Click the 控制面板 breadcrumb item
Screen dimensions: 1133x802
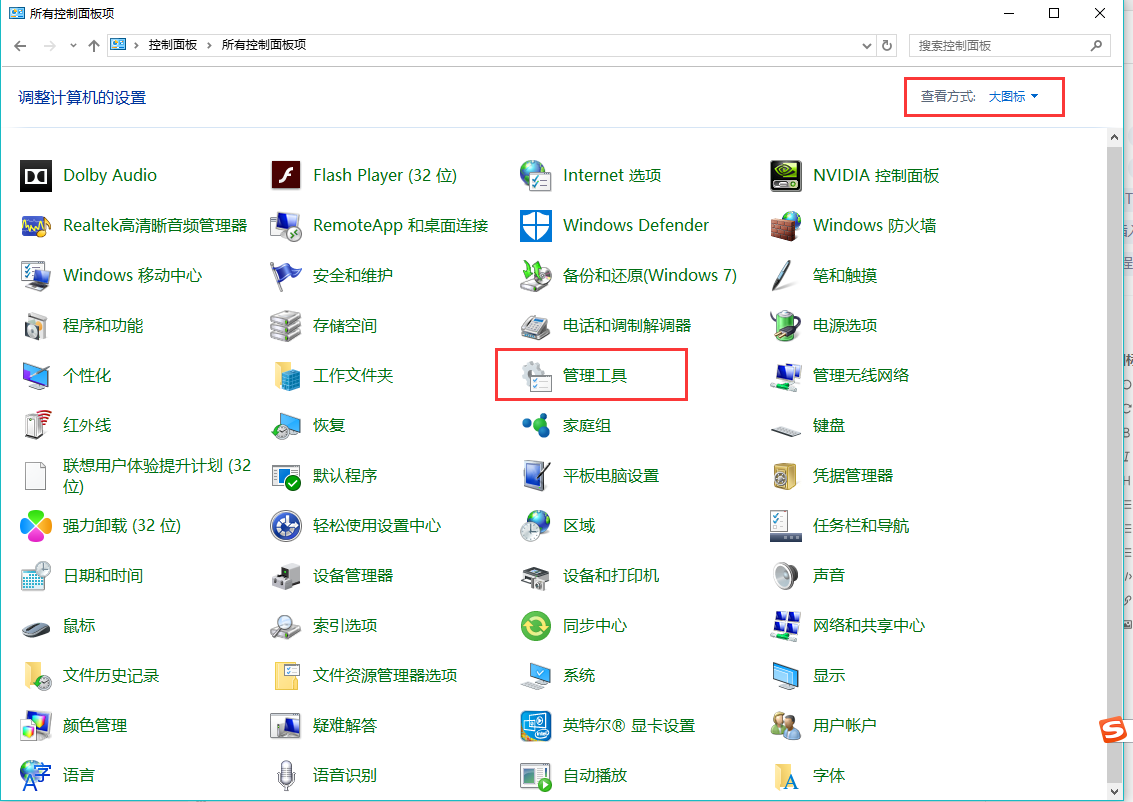point(173,45)
